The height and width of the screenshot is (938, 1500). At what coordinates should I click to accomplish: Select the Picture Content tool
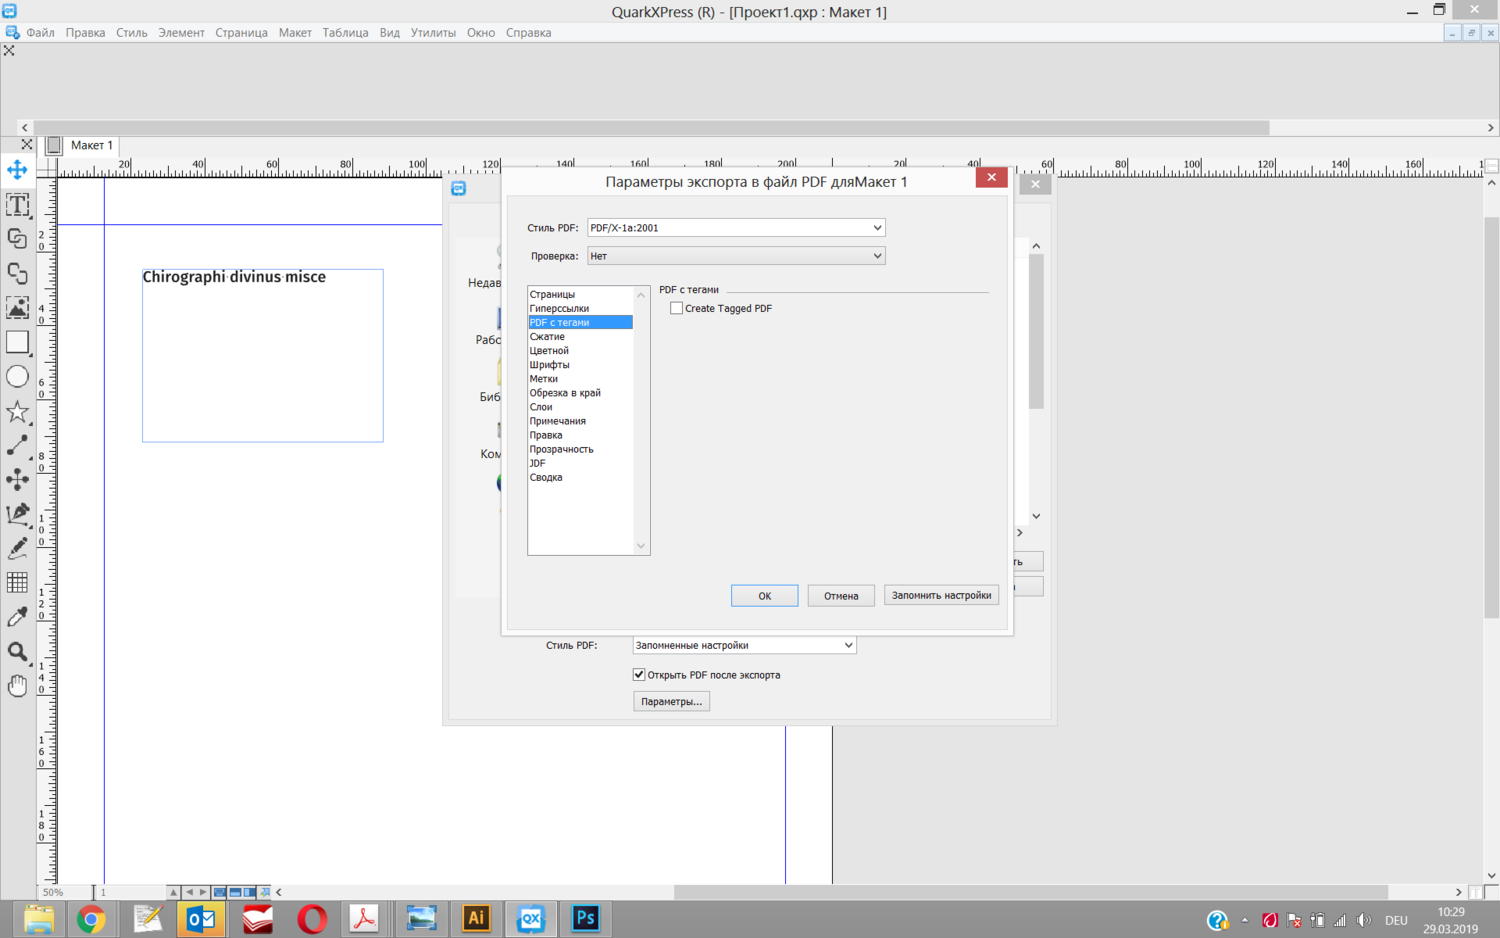pyautogui.click(x=17, y=308)
